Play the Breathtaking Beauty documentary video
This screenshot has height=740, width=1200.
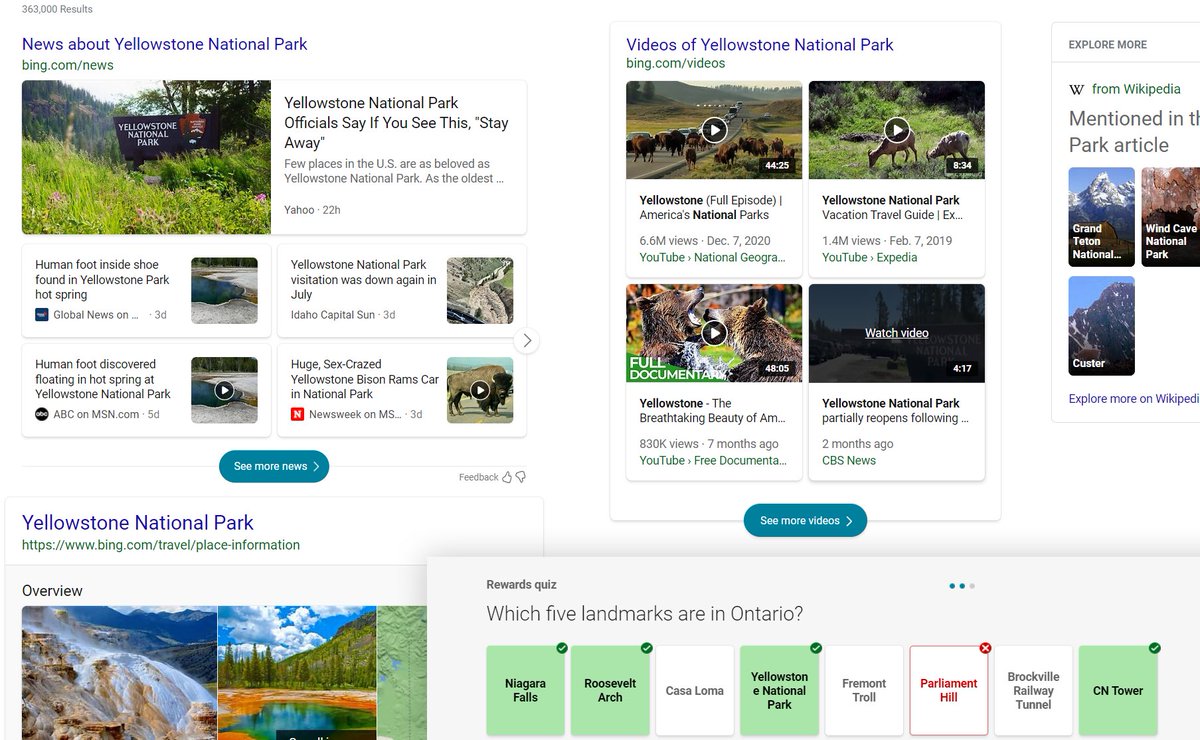click(714, 333)
